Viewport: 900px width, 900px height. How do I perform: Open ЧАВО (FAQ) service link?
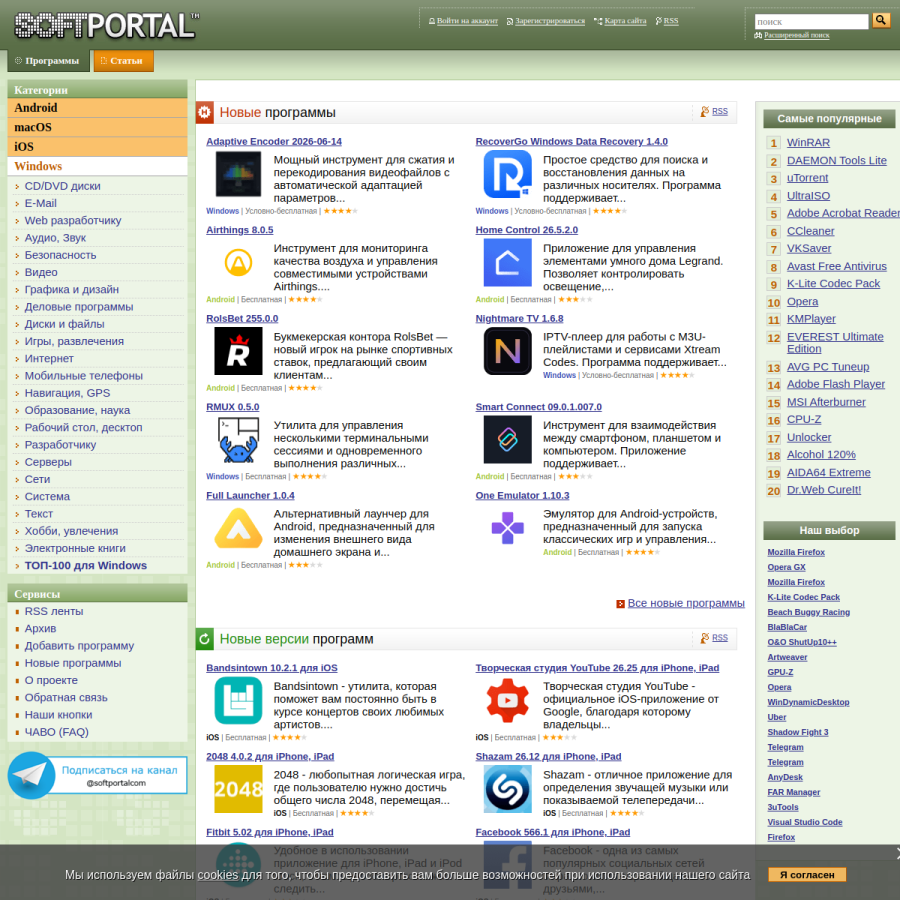pos(56,732)
